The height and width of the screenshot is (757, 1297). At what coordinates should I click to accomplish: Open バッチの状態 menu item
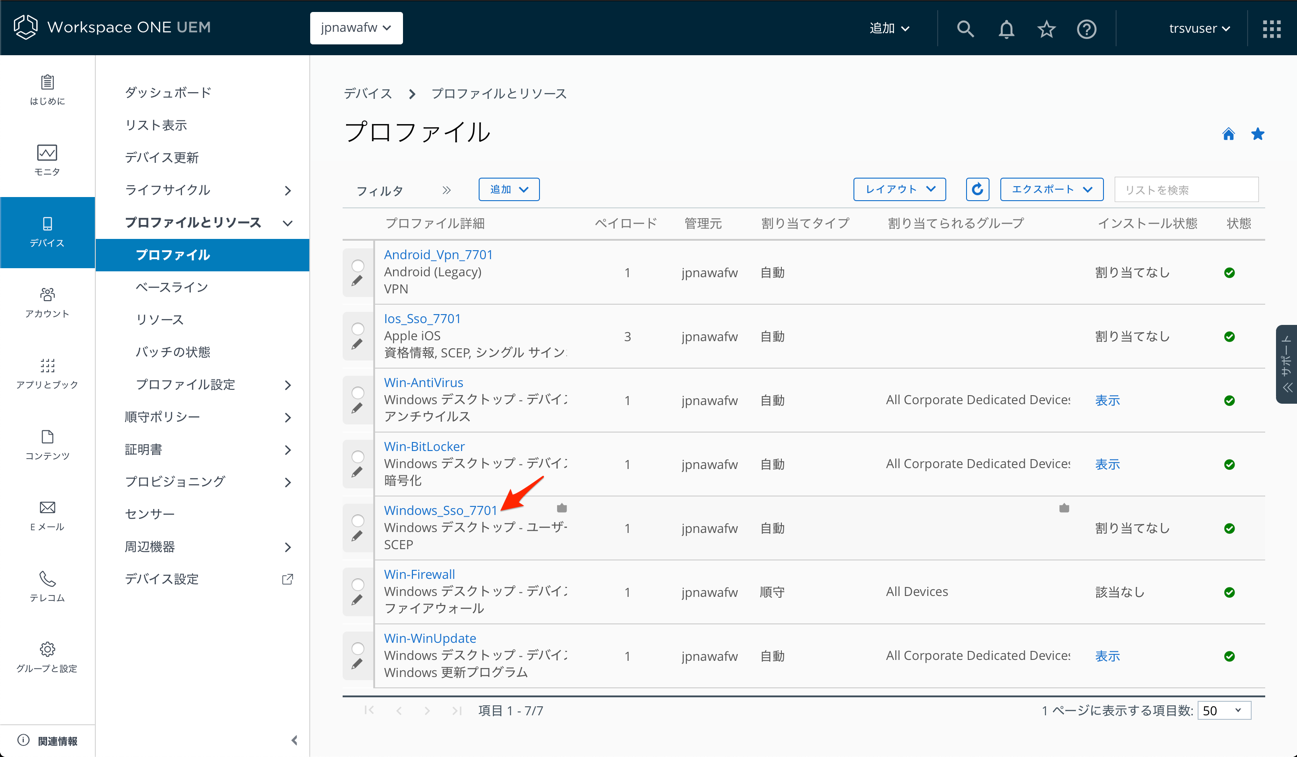pos(173,352)
